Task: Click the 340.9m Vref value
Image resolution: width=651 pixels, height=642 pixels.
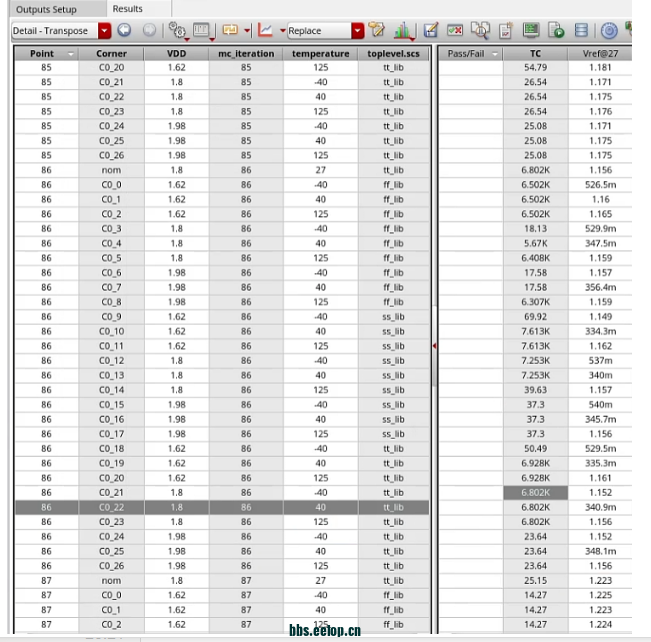Action: click(600, 507)
